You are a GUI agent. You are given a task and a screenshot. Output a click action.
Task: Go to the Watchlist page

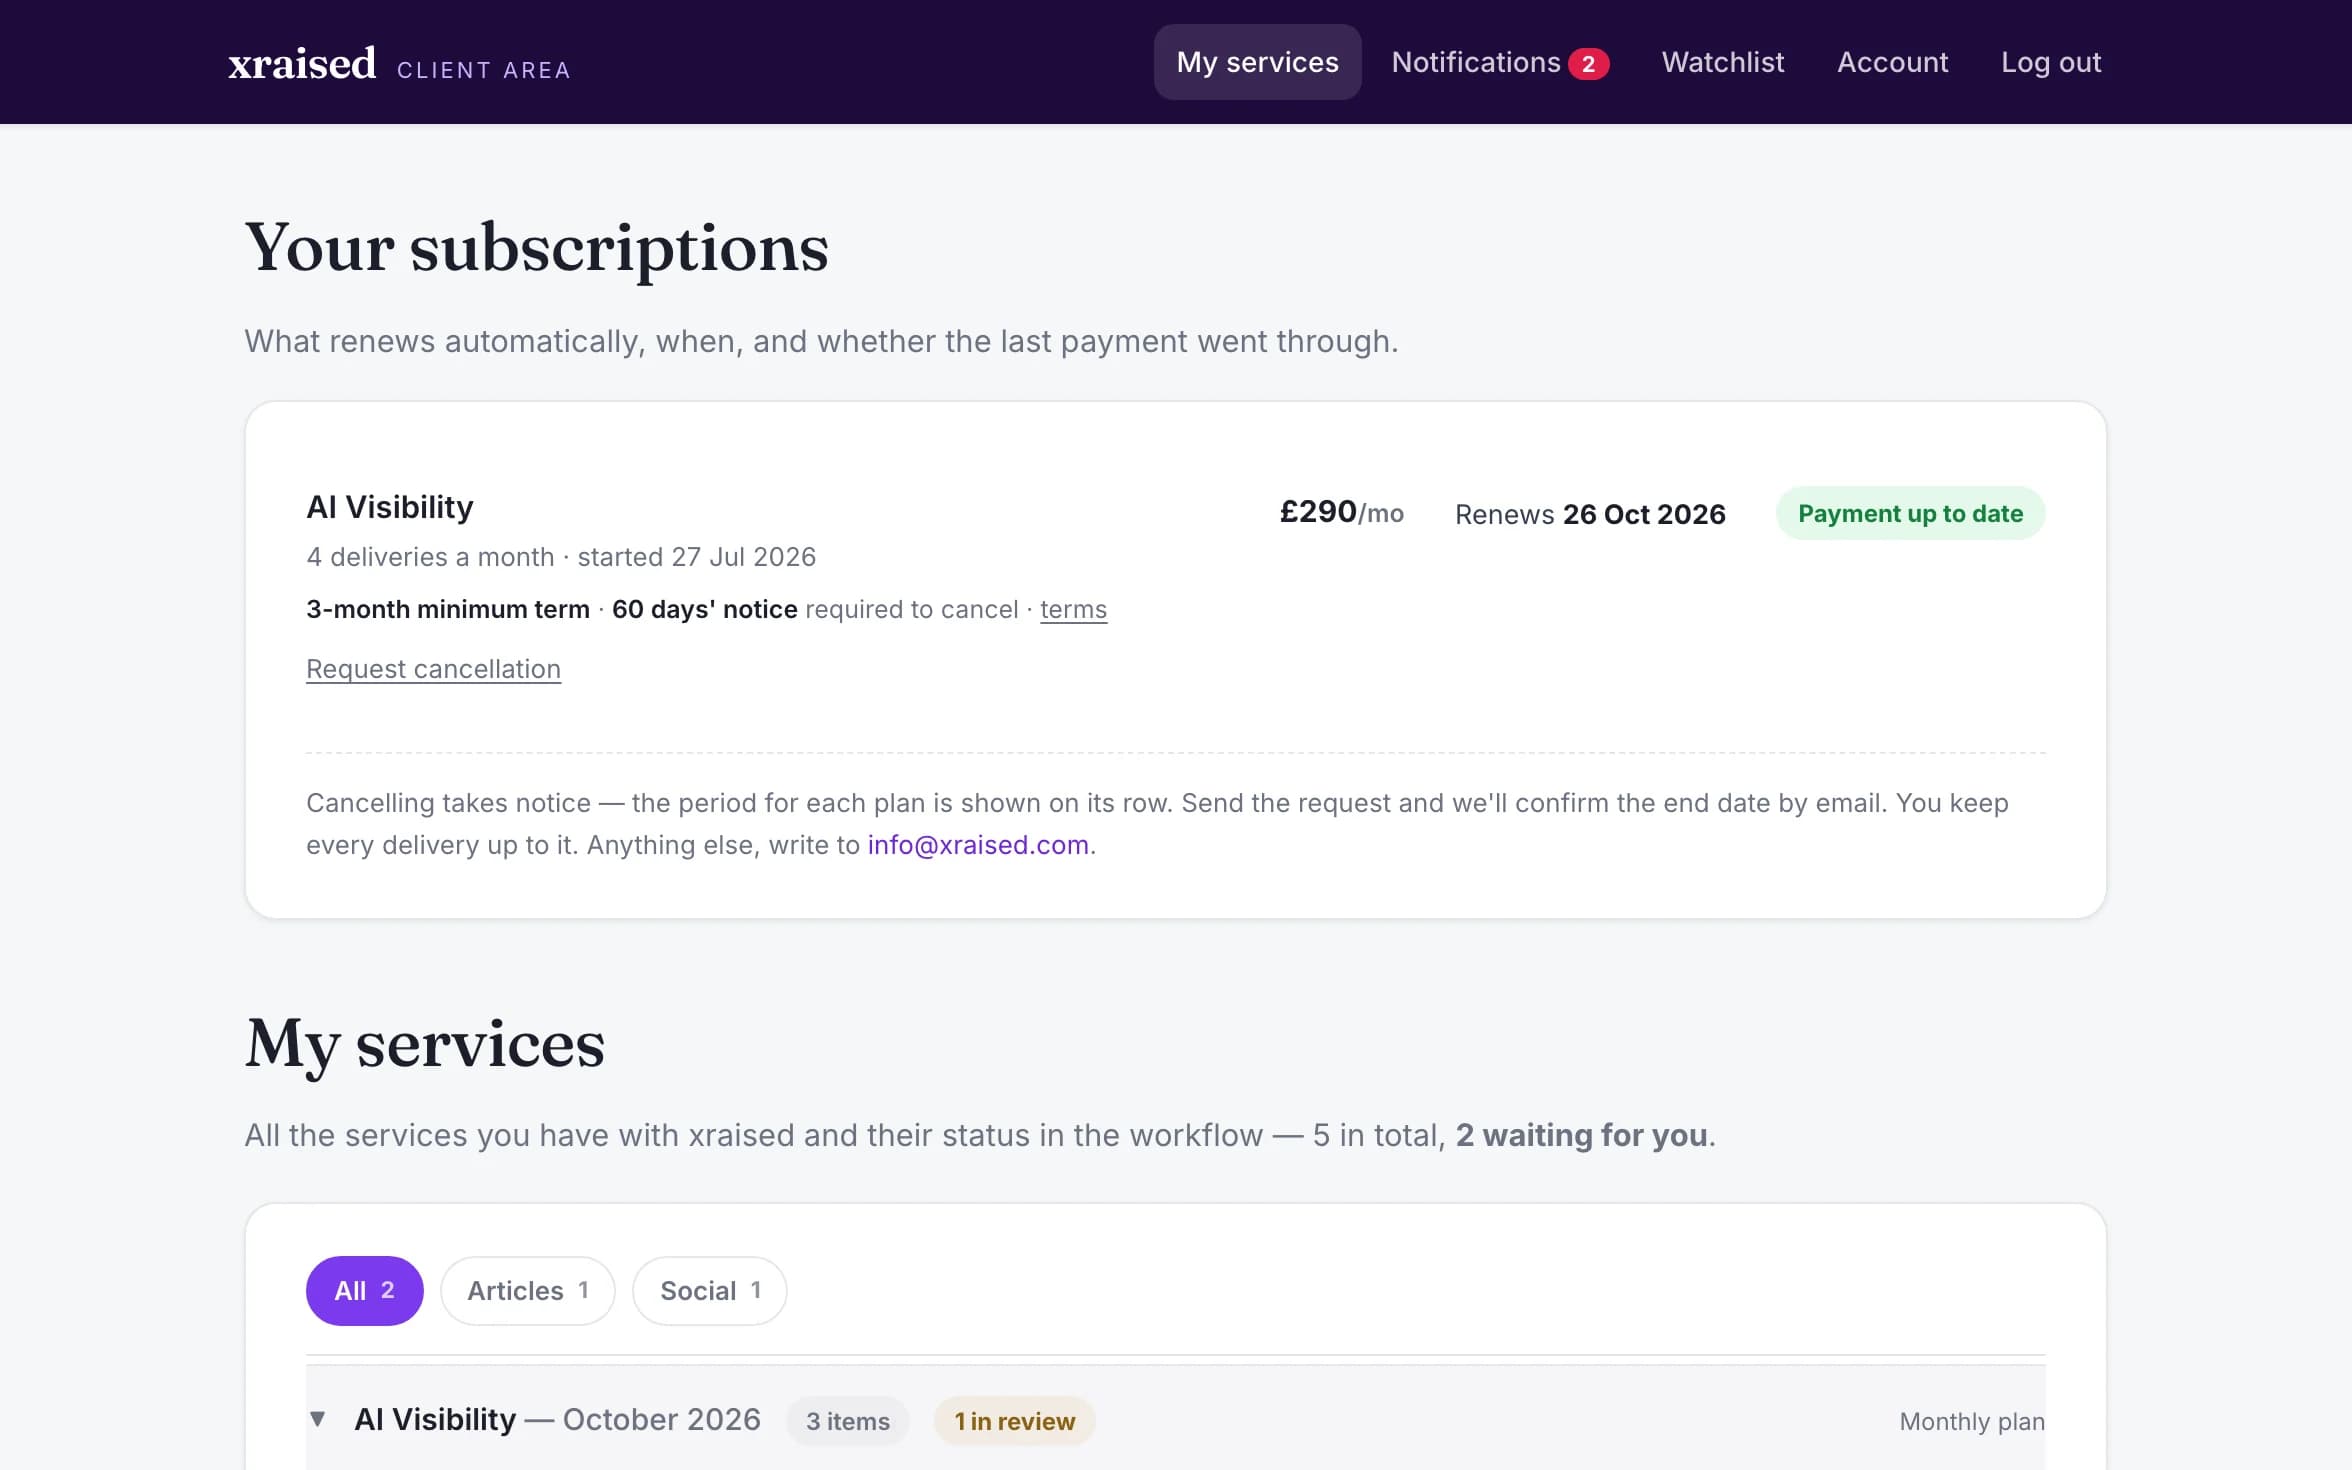pos(1722,62)
